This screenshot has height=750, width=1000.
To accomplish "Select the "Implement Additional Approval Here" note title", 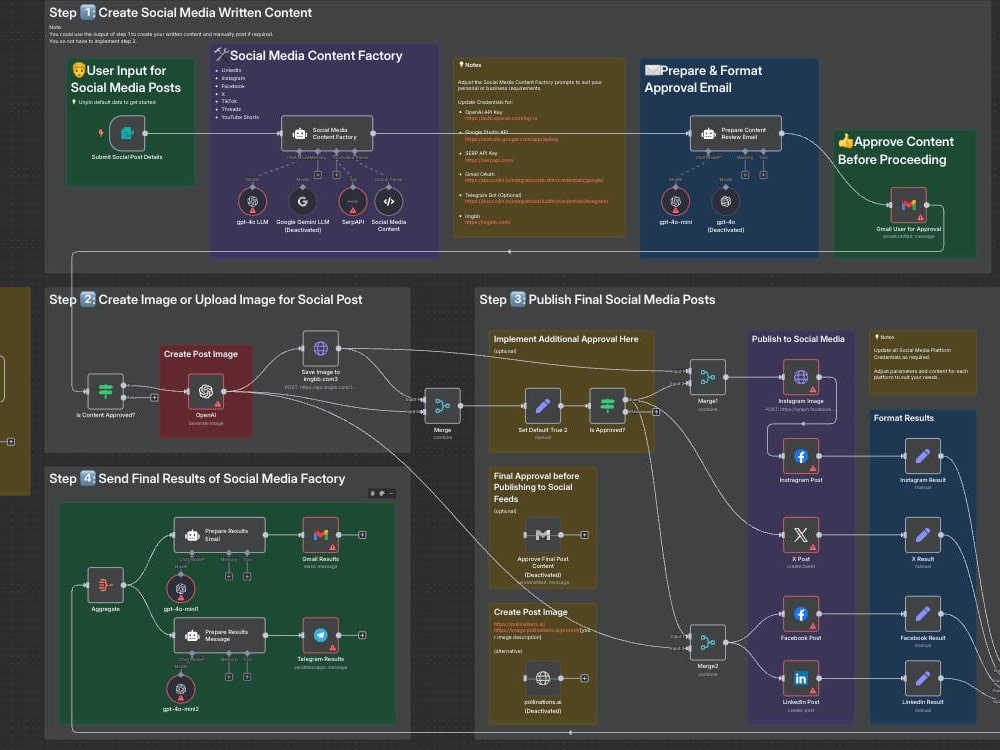I will 566,339.
